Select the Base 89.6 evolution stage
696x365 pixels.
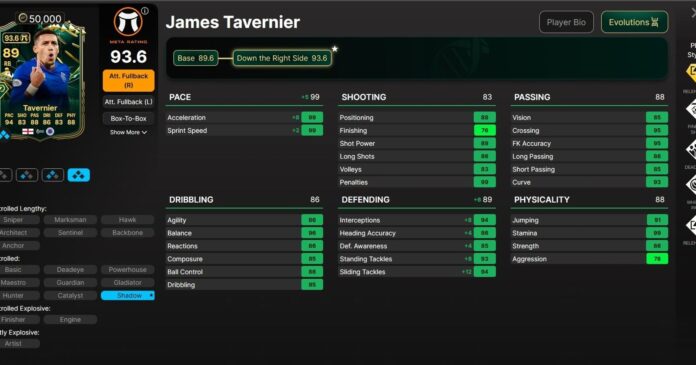click(196, 58)
